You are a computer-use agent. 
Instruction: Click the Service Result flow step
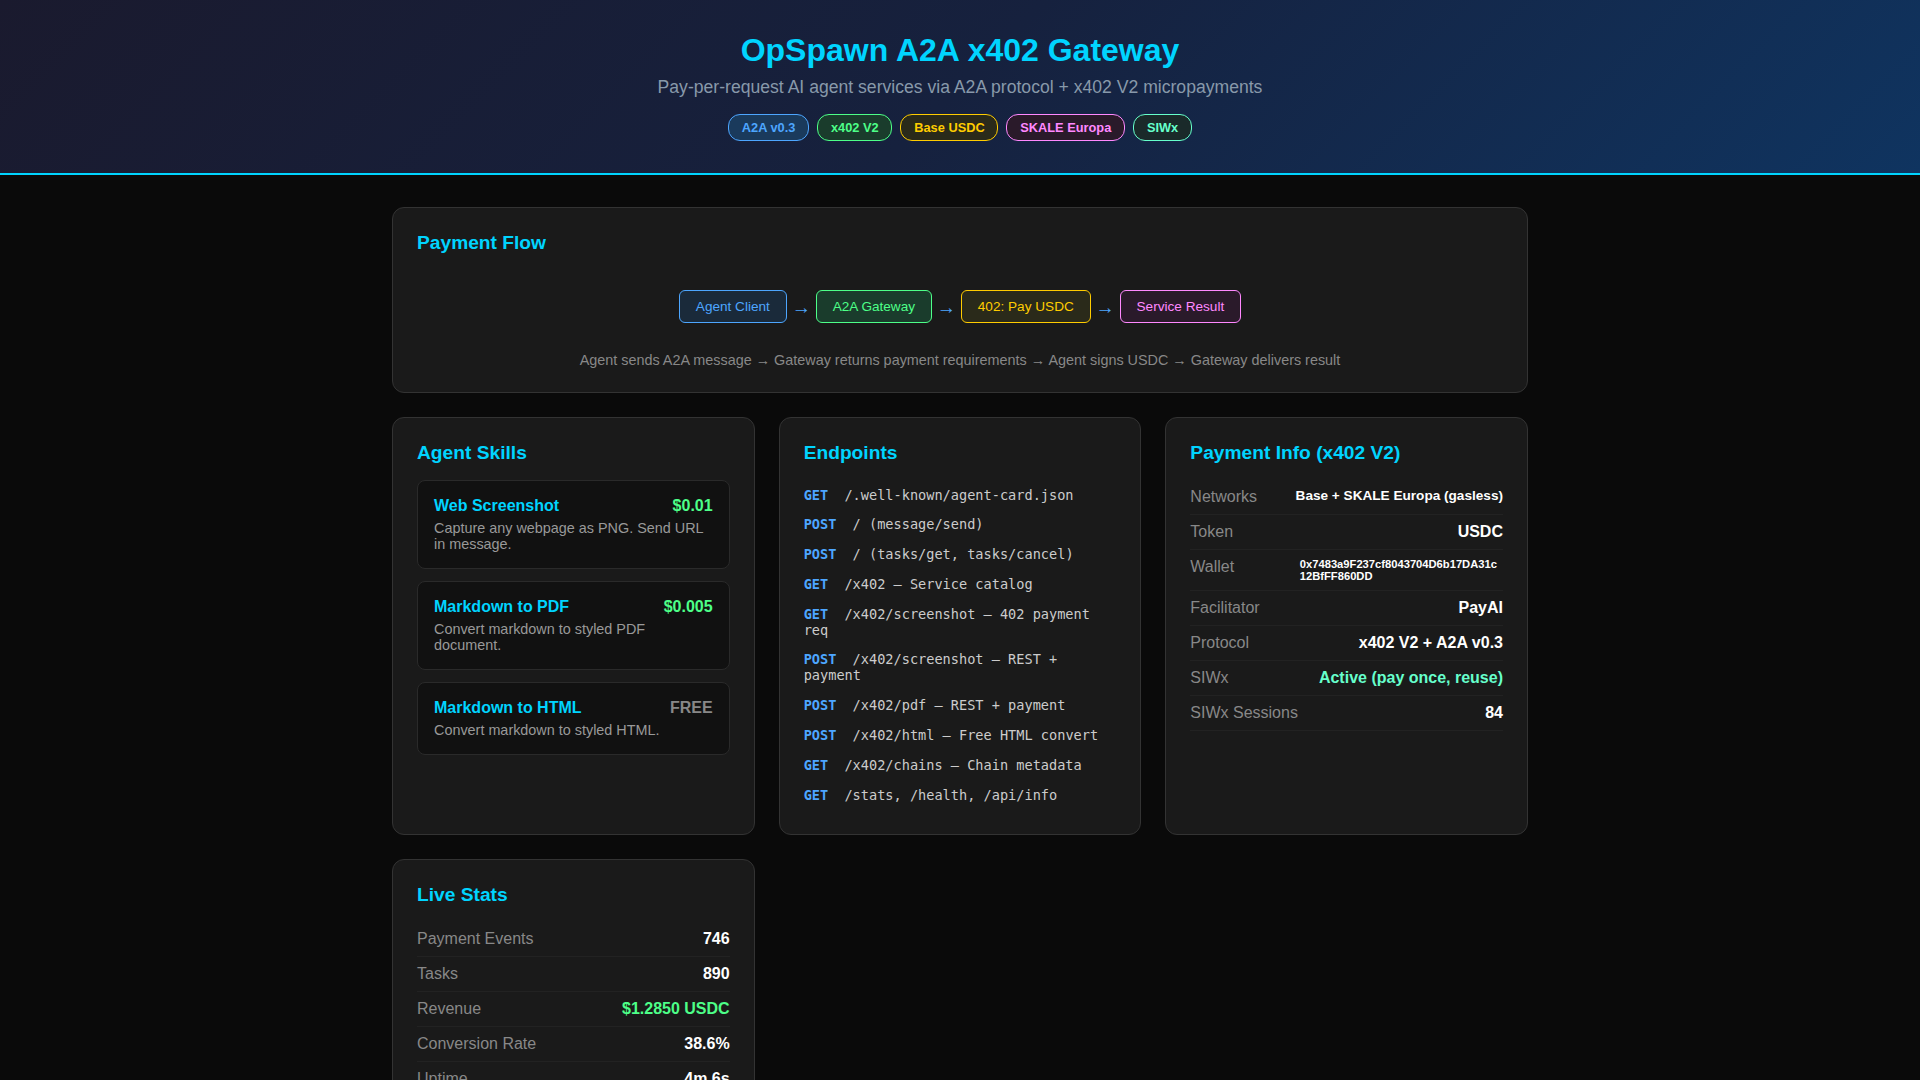[1180, 307]
